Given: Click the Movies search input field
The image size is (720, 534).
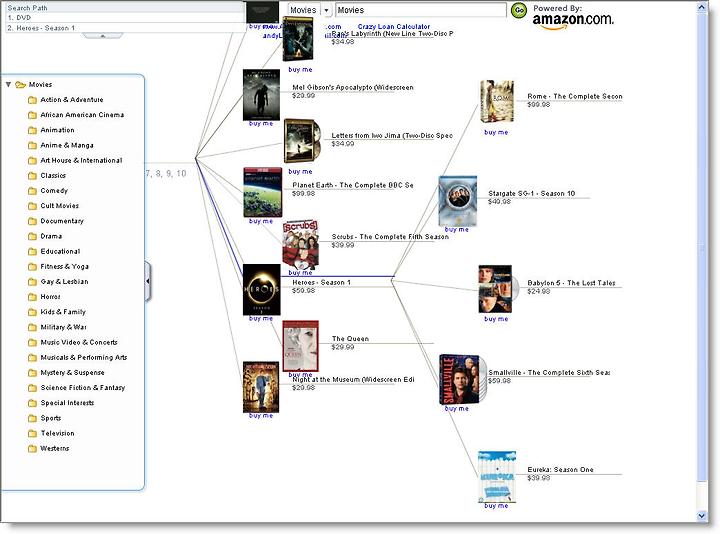Looking at the screenshot, I should coord(421,10).
